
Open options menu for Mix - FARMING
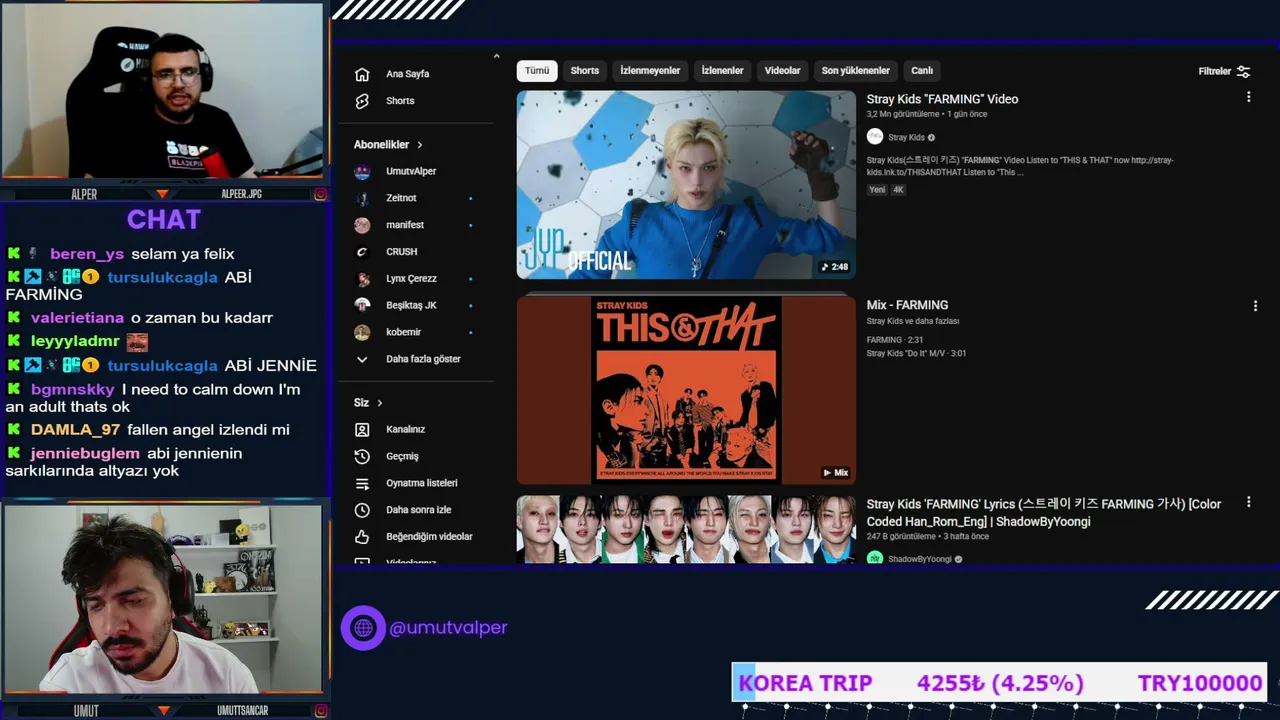1255,306
